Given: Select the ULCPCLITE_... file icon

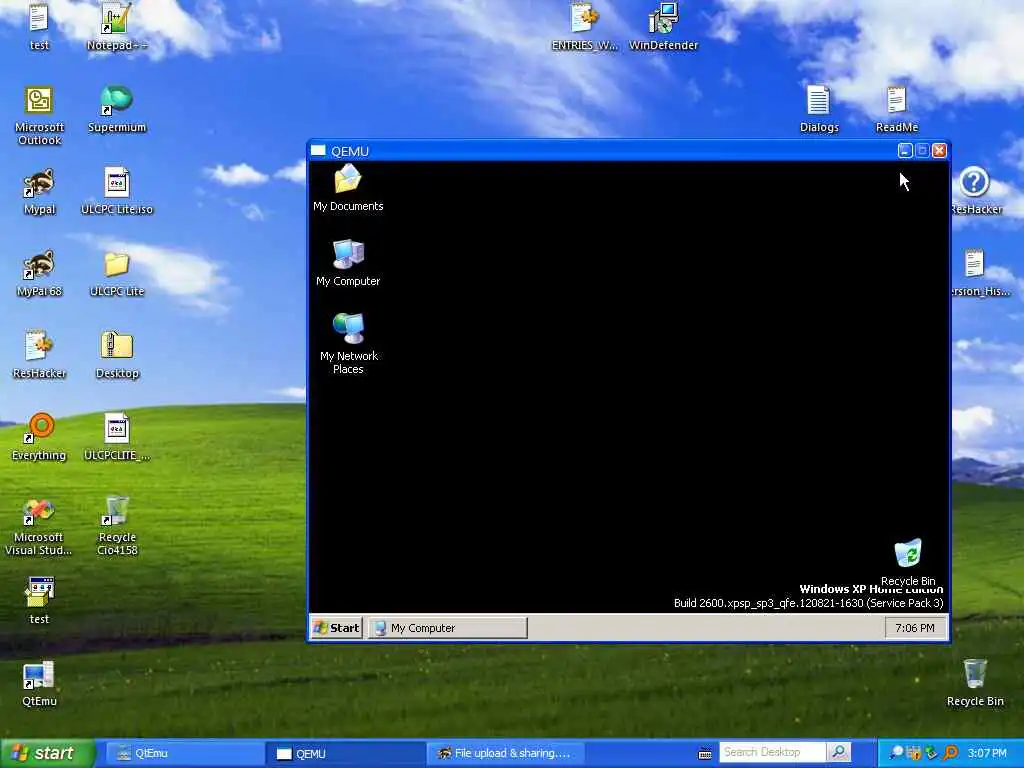Looking at the screenshot, I should (117, 437).
